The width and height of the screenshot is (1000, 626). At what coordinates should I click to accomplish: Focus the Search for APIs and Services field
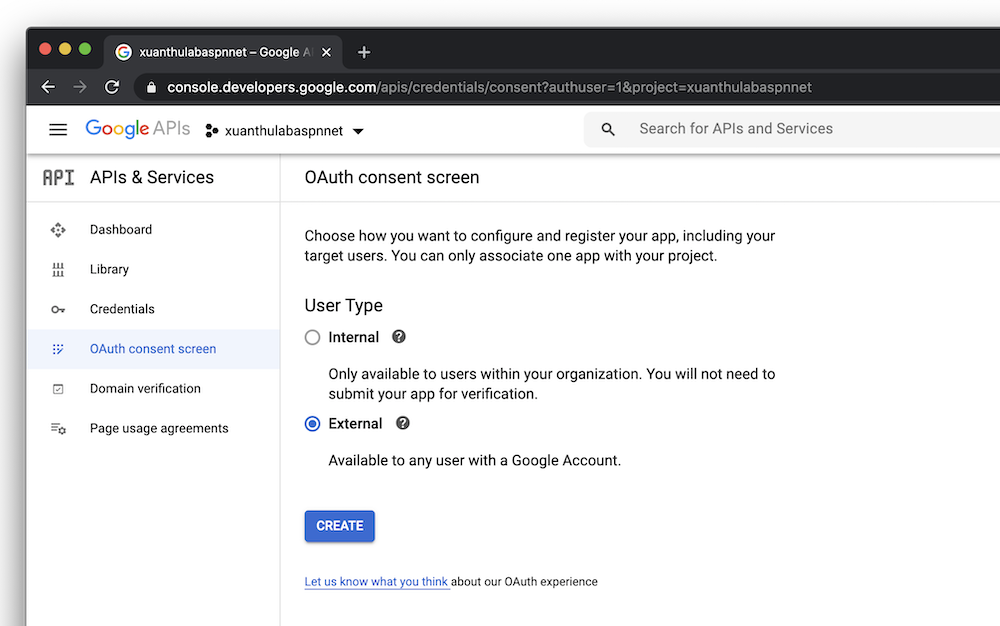[791, 129]
